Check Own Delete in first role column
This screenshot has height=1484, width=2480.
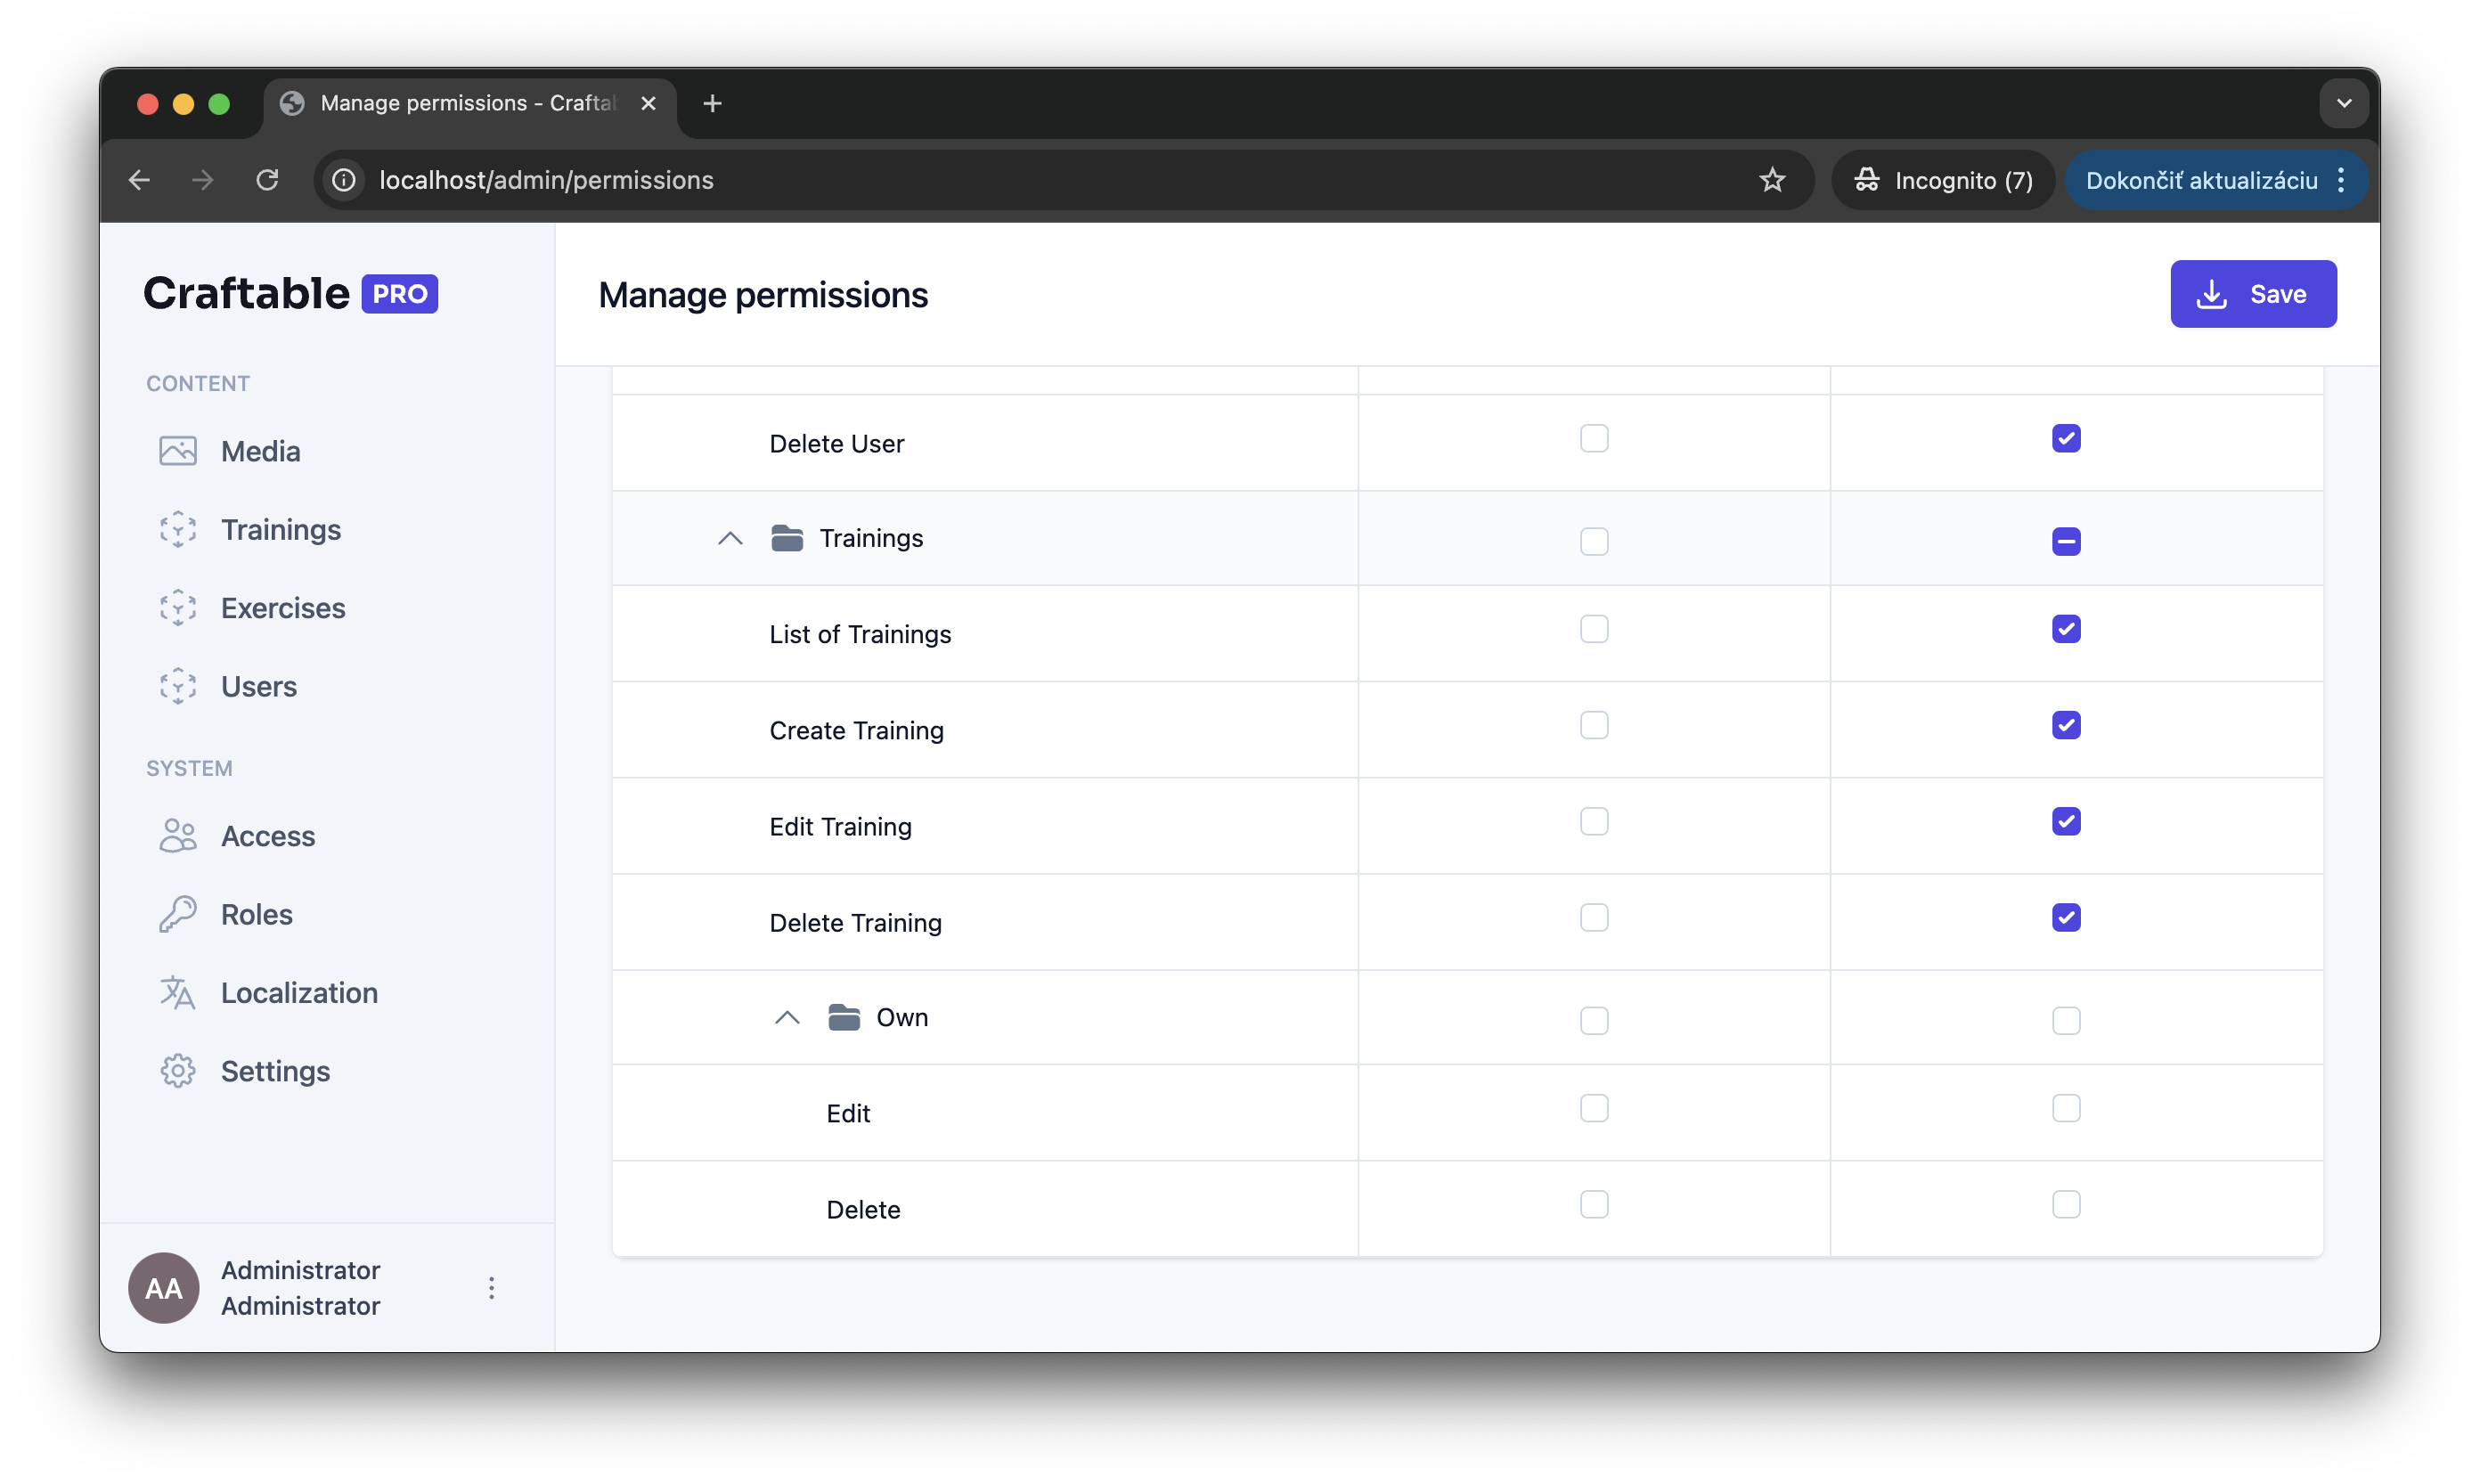tap(1594, 1204)
